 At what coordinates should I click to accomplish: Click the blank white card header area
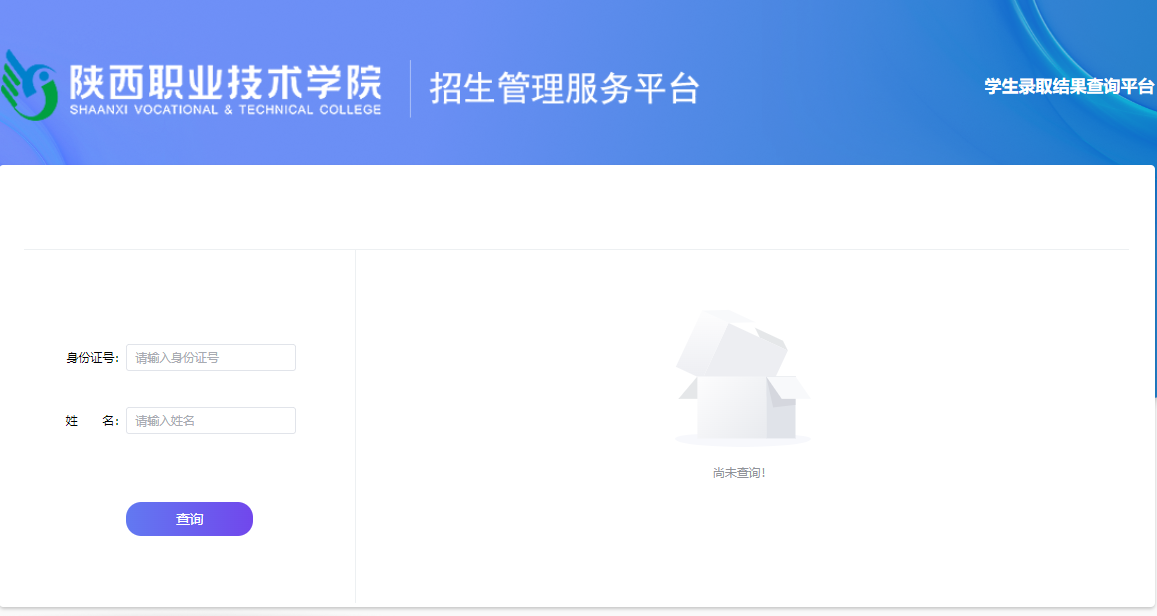click(575, 207)
